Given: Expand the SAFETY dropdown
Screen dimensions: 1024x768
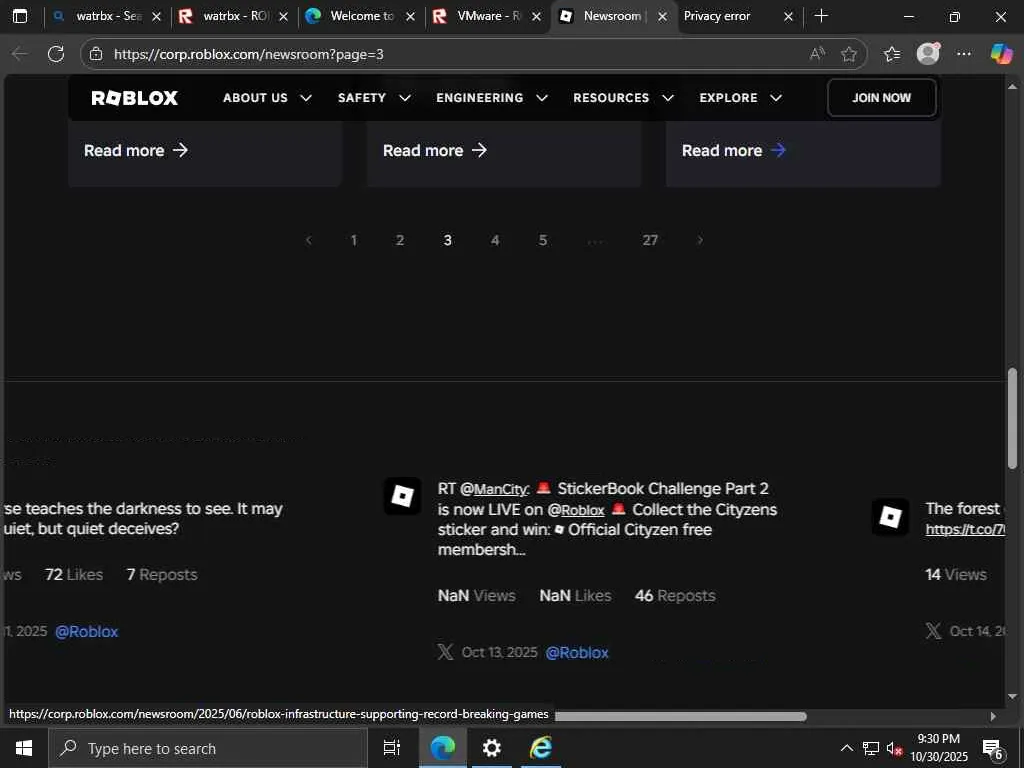Looking at the screenshot, I should point(374,98).
